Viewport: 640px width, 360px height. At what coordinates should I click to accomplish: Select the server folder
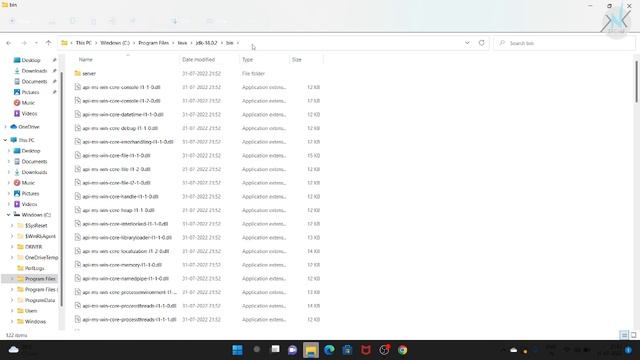pos(89,73)
